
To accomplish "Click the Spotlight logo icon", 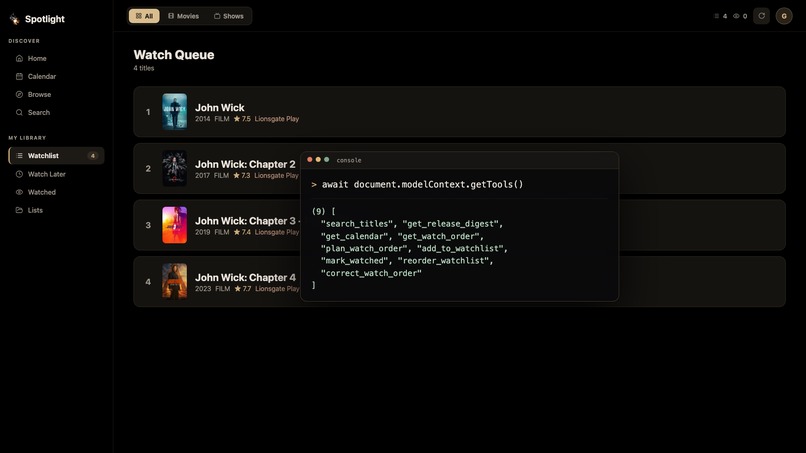I will pyautogui.click(x=14, y=19).
